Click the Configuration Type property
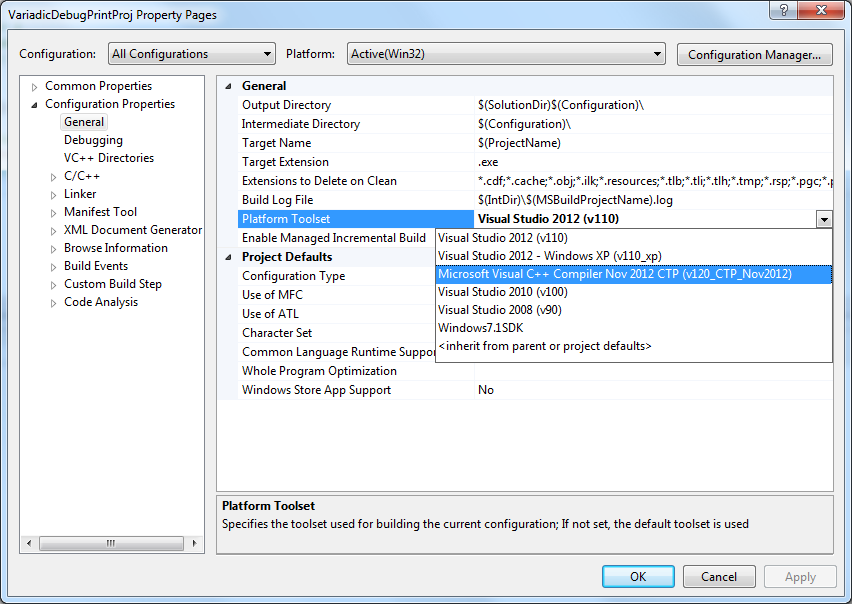 click(337, 276)
